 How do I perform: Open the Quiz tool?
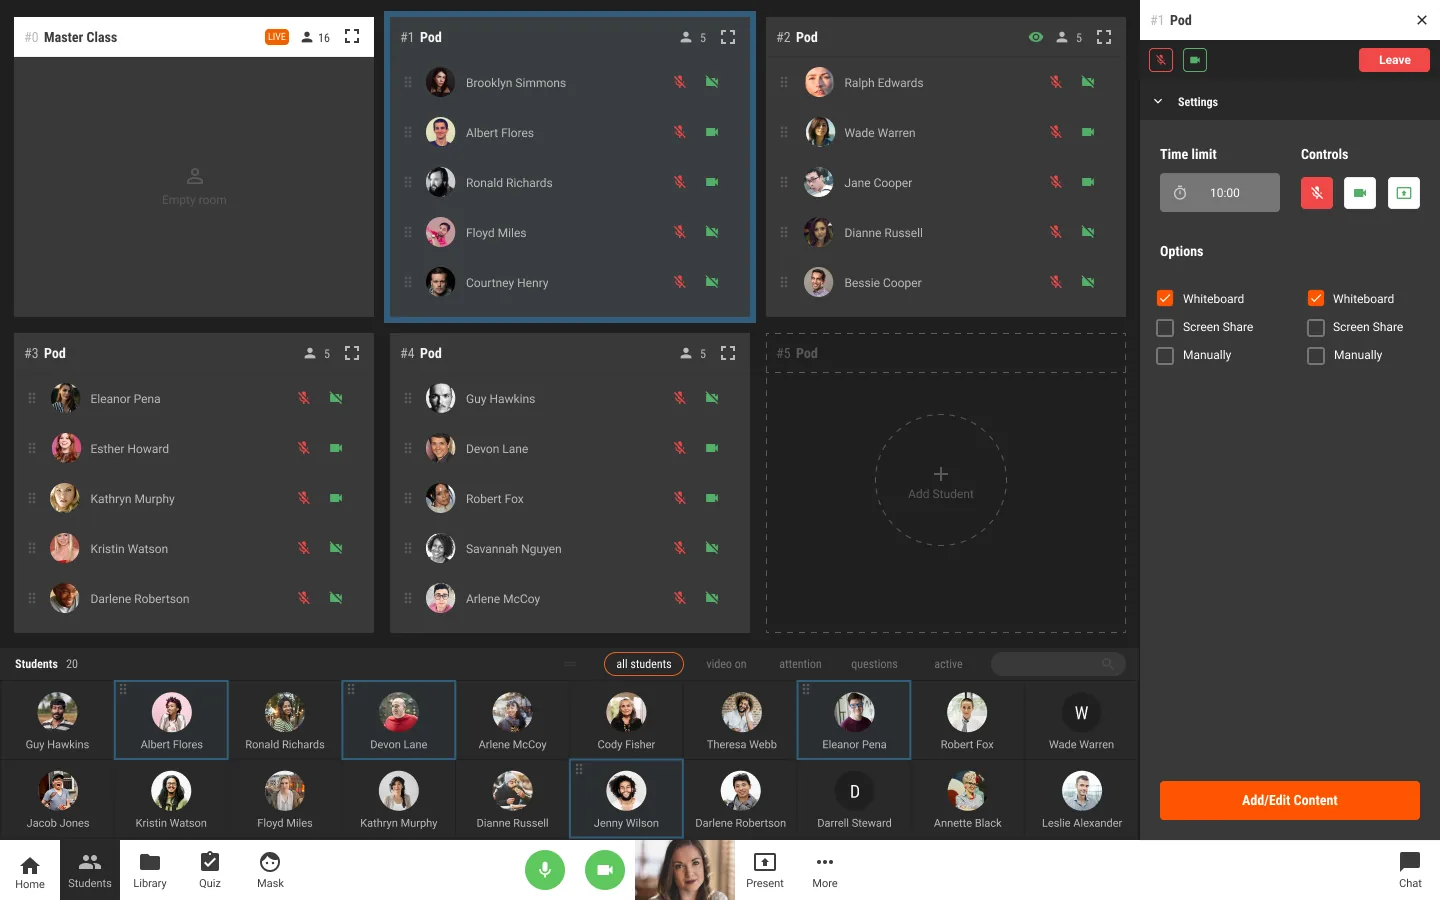[x=210, y=870]
